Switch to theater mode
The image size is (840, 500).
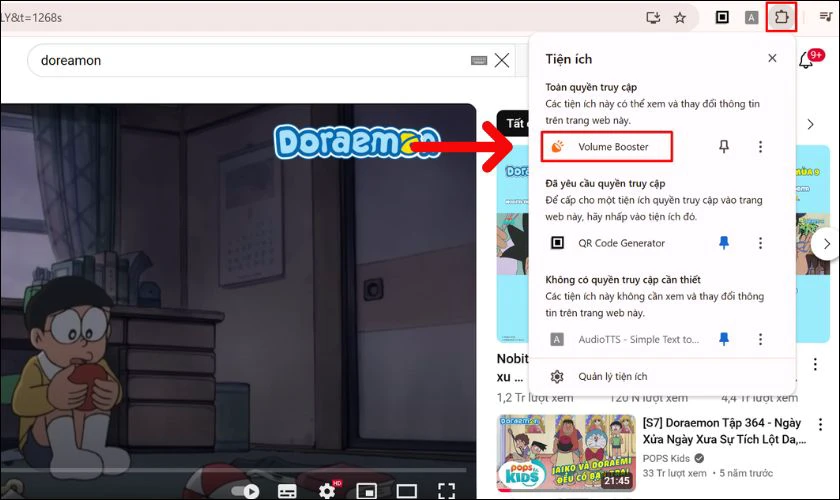click(406, 491)
